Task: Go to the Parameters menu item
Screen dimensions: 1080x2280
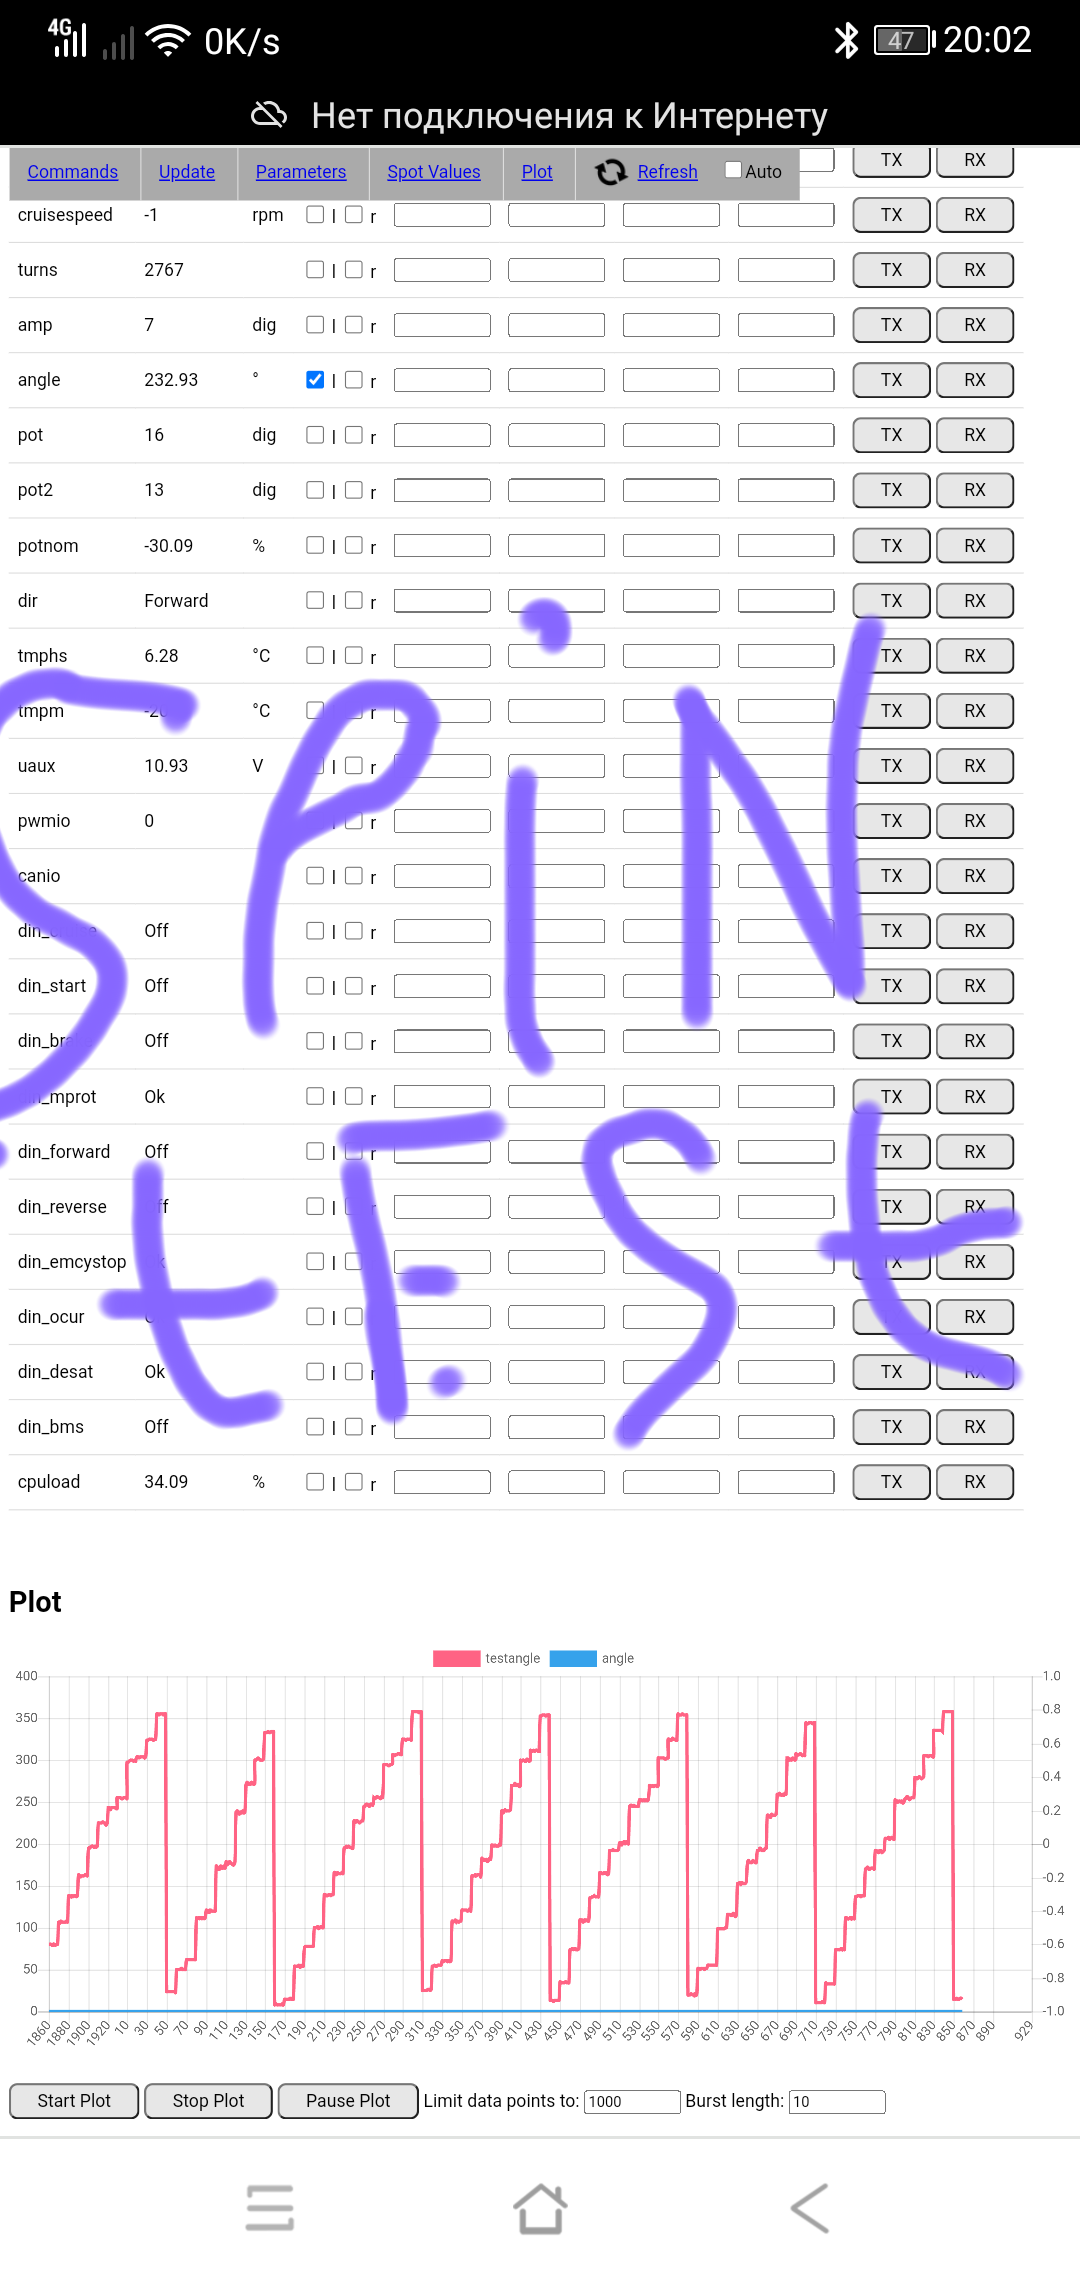Action: tap(301, 172)
